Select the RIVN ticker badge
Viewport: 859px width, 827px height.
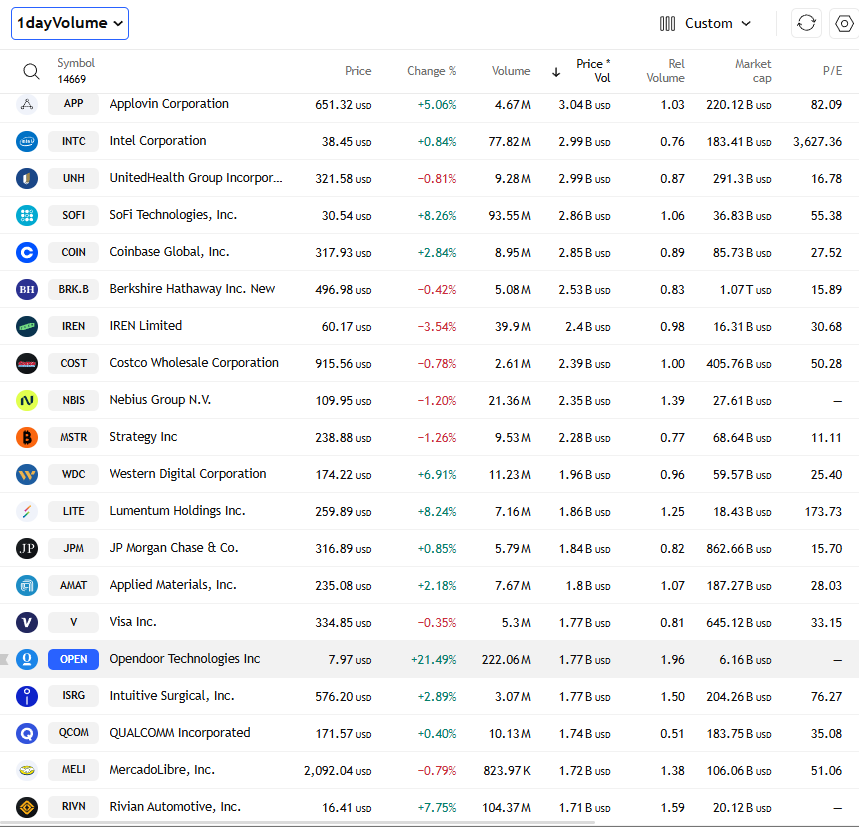click(73, 807)
